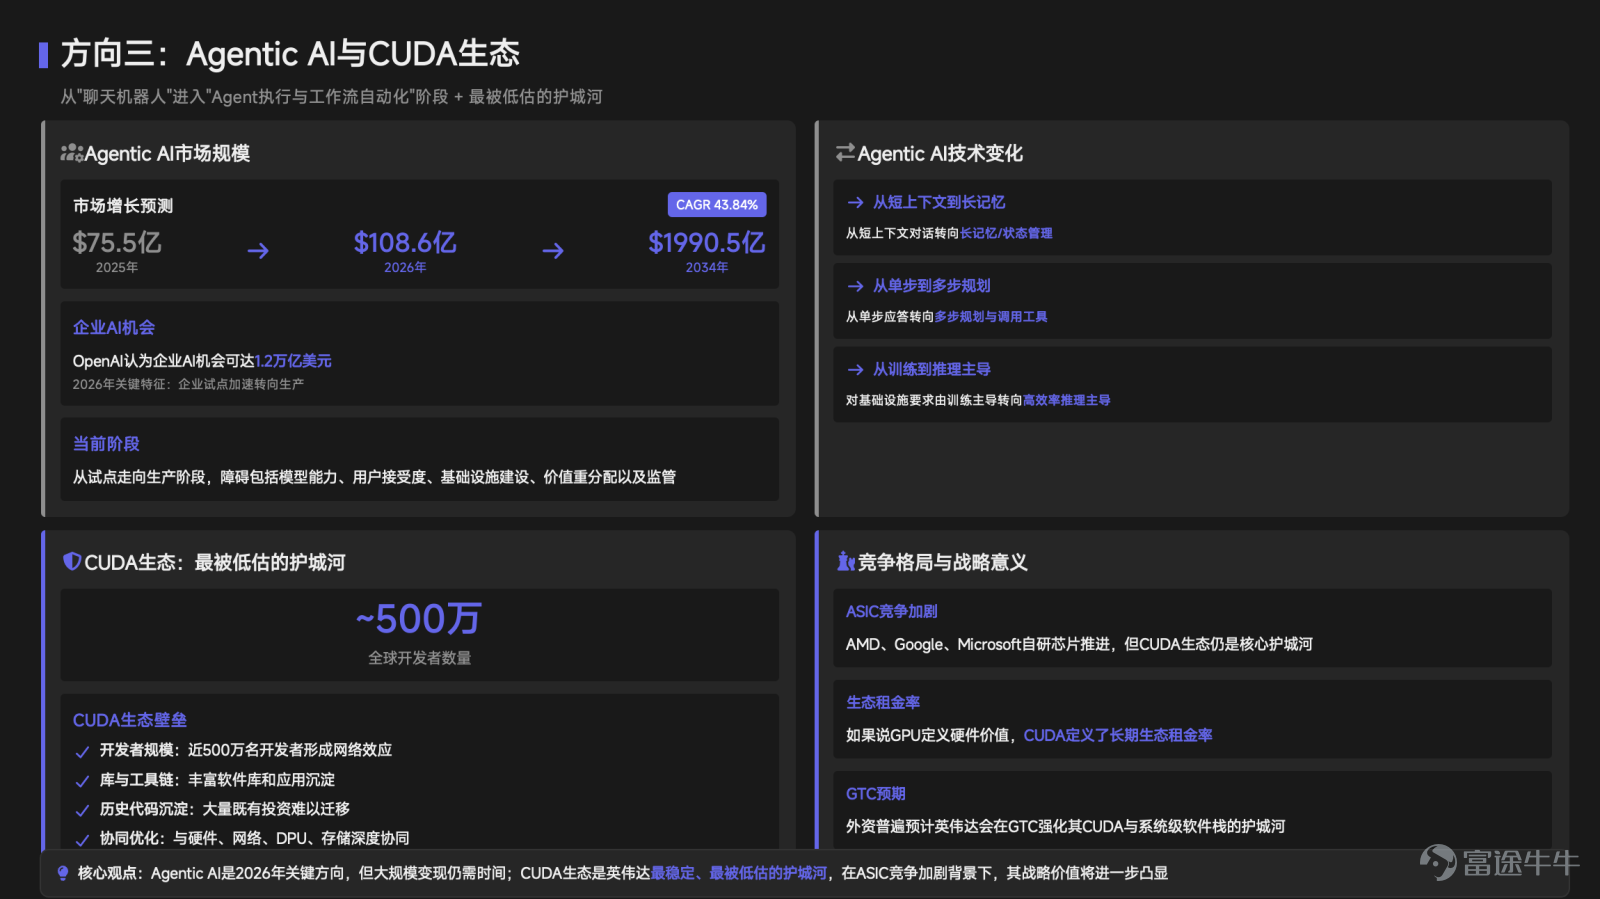The width and height of the screenshot is (1600, 899).
Task: Click the people icon beside Agentic AI市场规模
Action: pos(72,153)
